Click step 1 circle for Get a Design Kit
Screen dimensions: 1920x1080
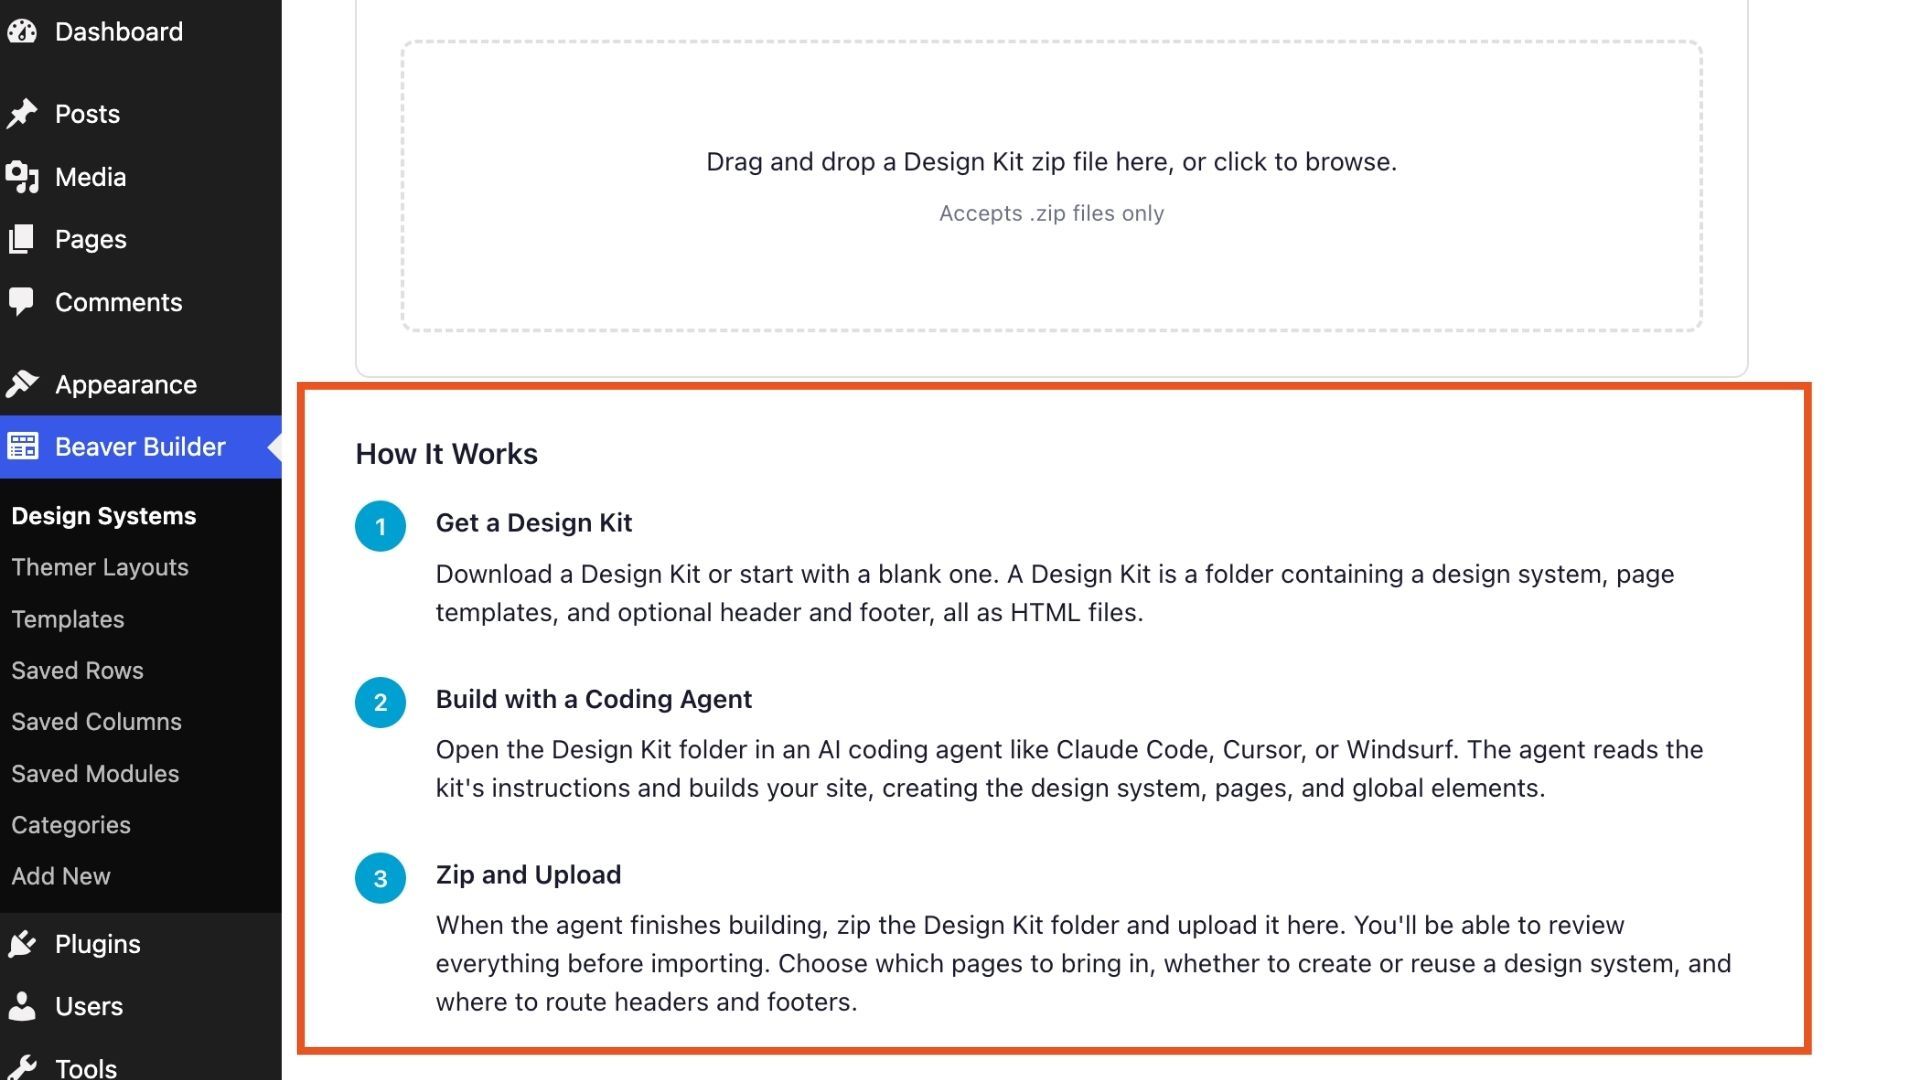click(380, 526)
